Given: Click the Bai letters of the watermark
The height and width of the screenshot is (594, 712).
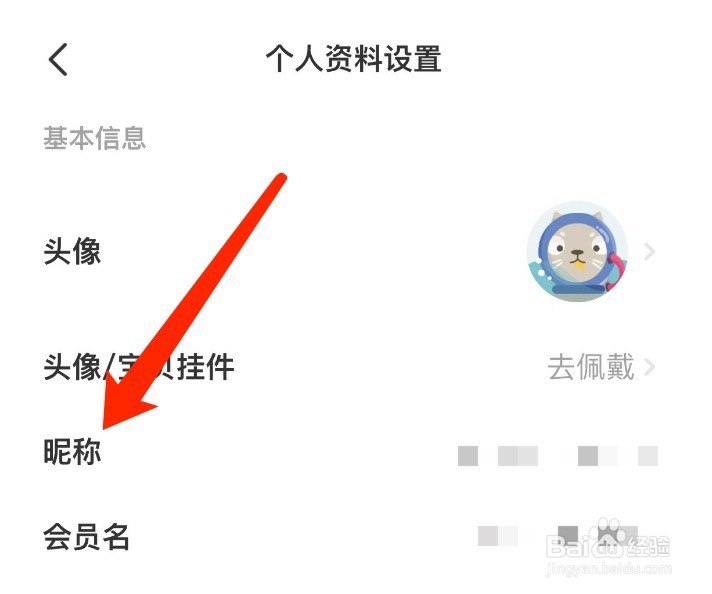Looking at the screenshot, I should (x=570, y=547).
